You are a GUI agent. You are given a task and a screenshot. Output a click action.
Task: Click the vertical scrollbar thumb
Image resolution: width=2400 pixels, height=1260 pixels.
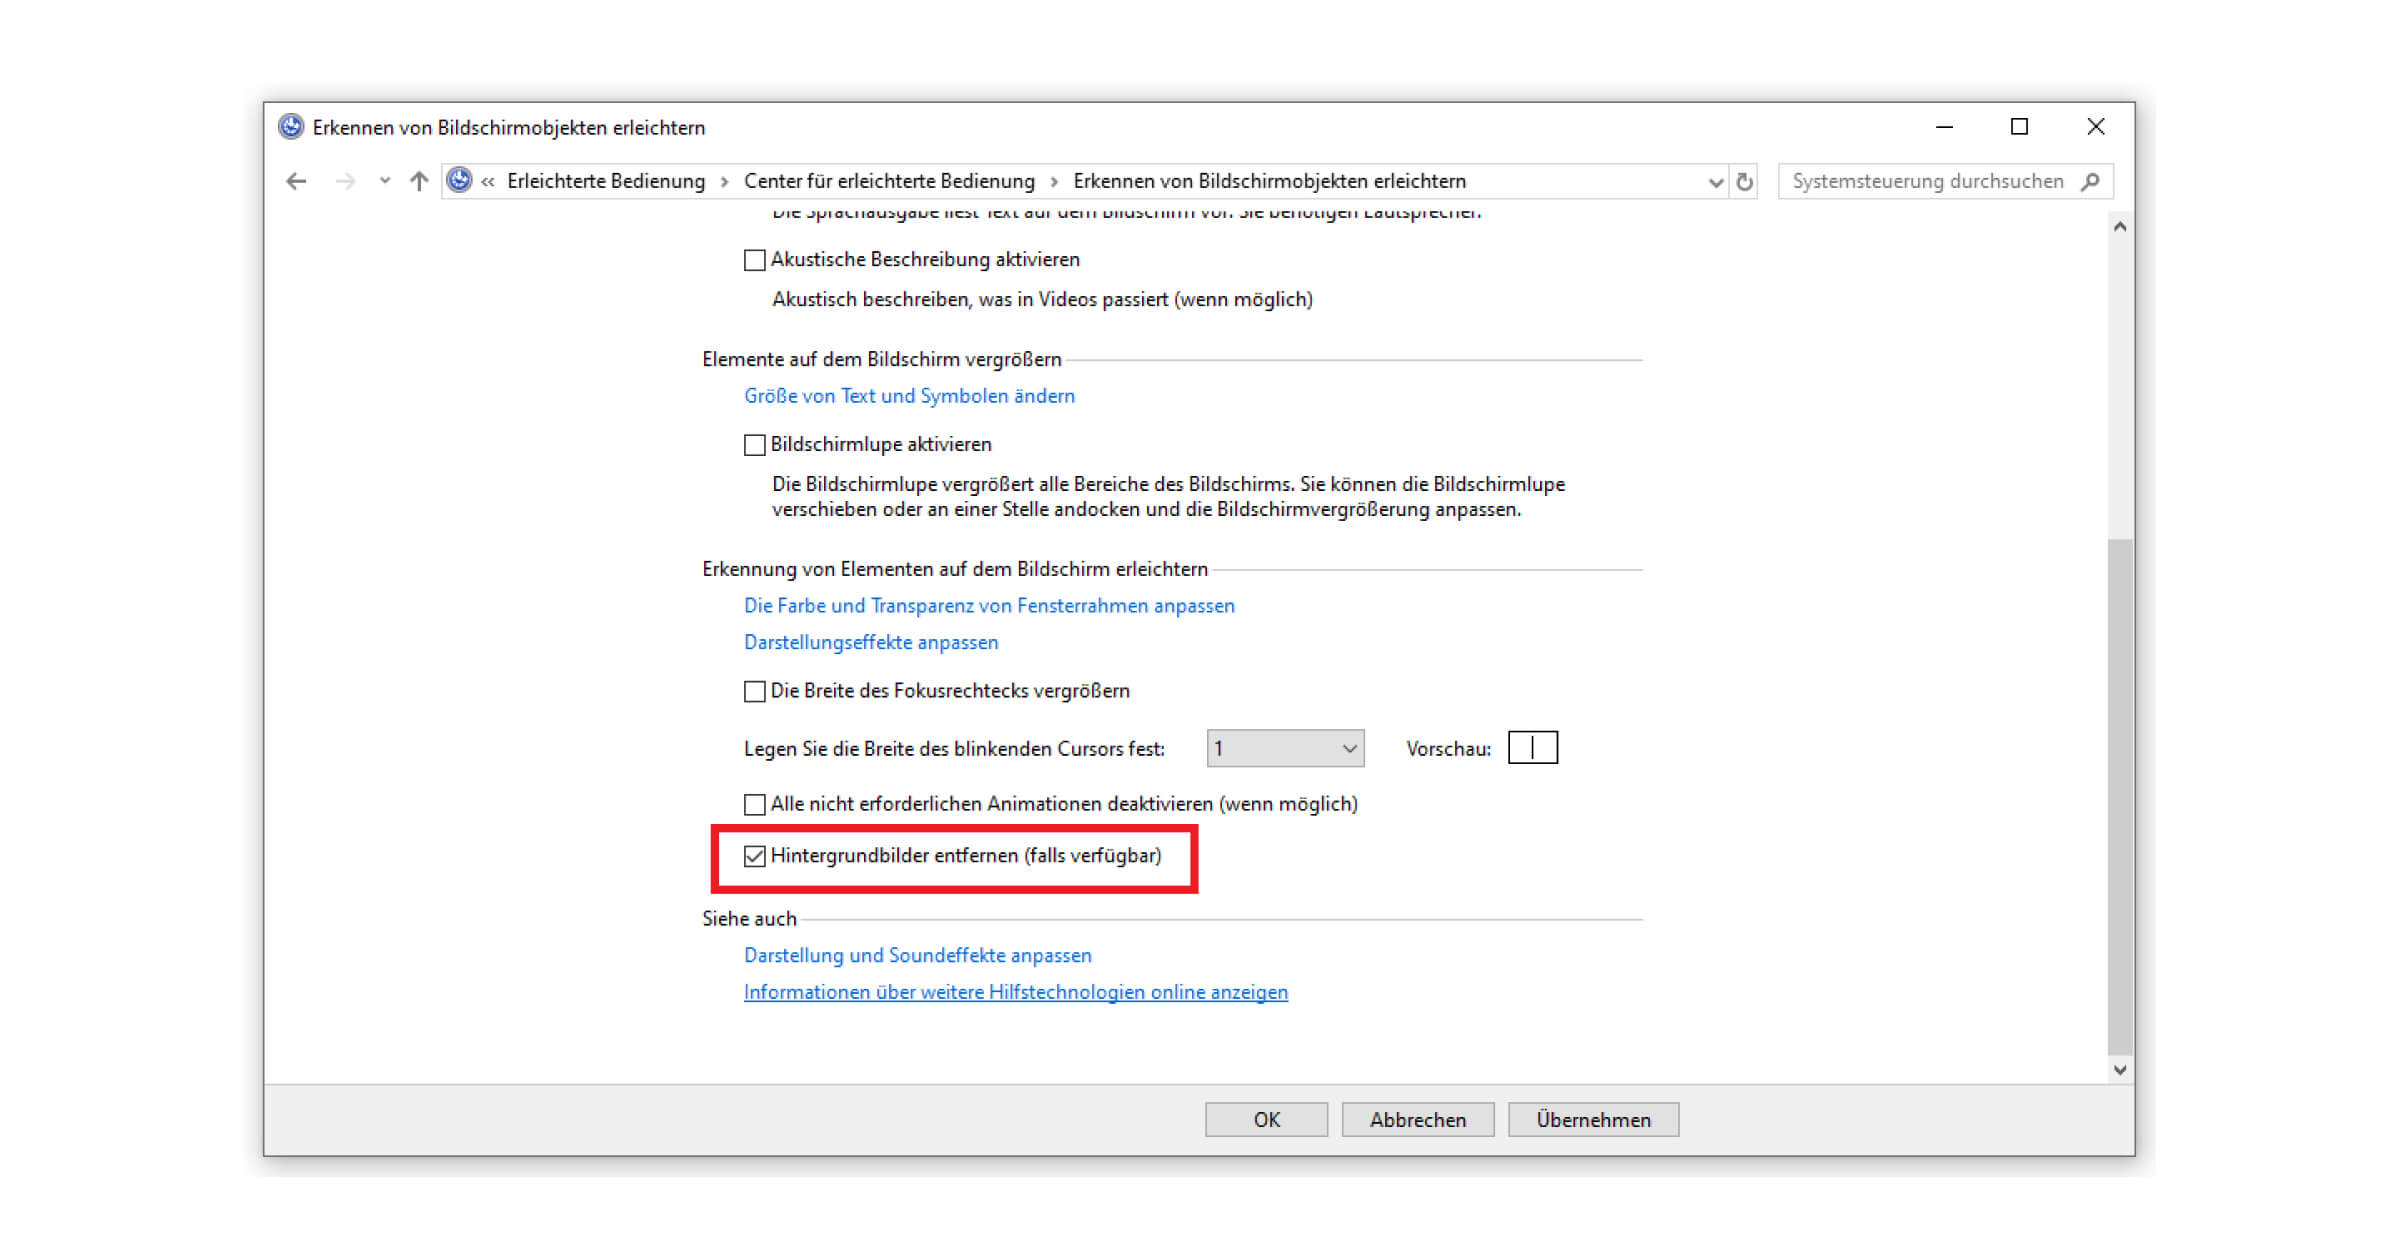coord(2119,796)
